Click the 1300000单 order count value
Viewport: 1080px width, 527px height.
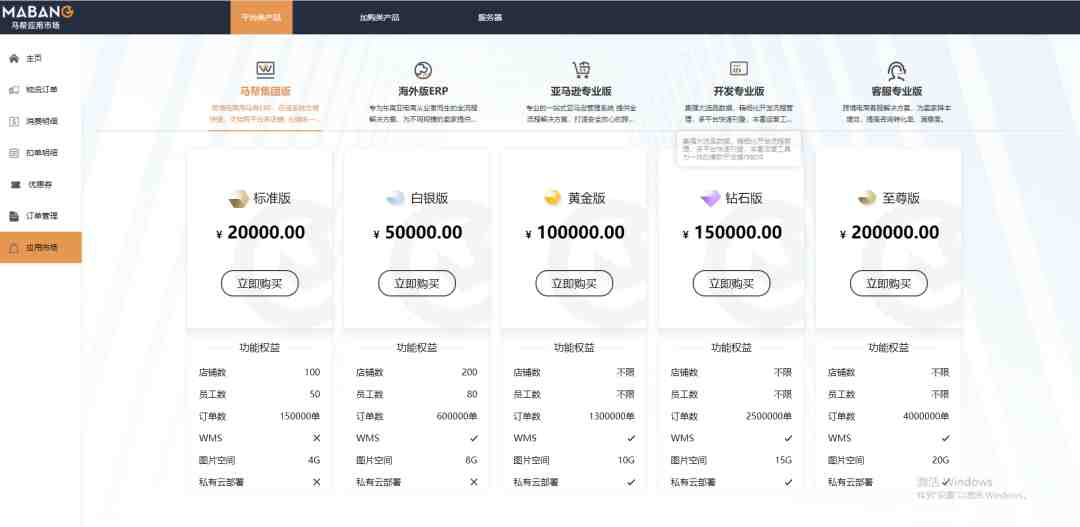pyautogui.click(x=612, y=416)
